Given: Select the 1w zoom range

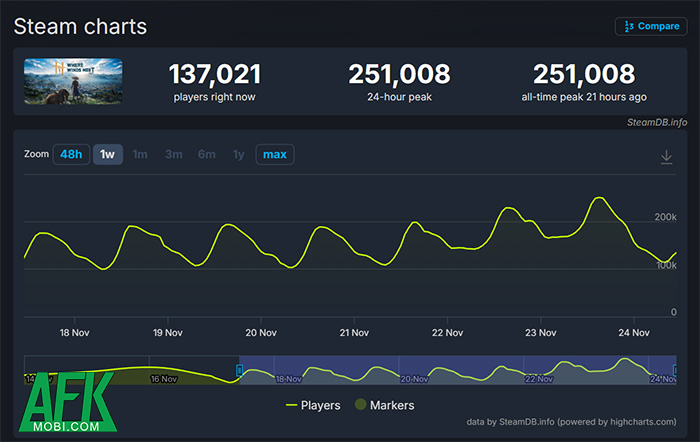Looking at the screenshot, I should (x=106, y=154).
